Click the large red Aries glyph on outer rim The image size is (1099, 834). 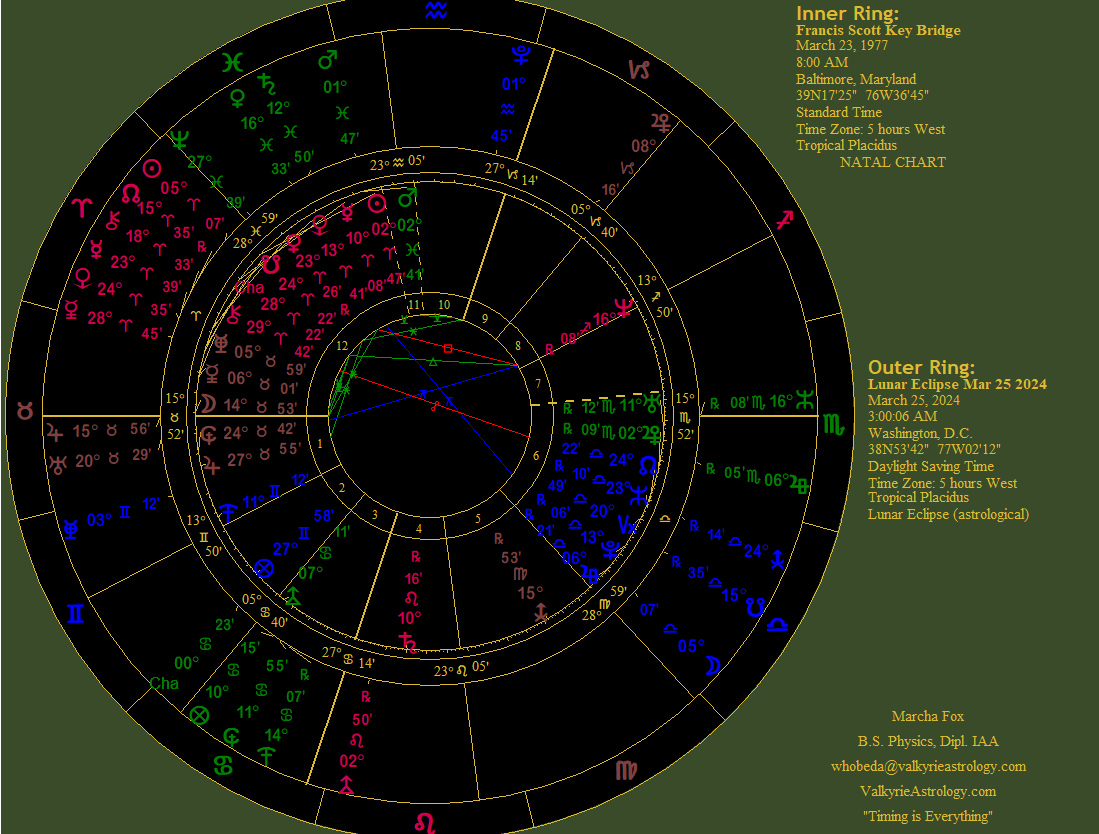tap(82, 208)
